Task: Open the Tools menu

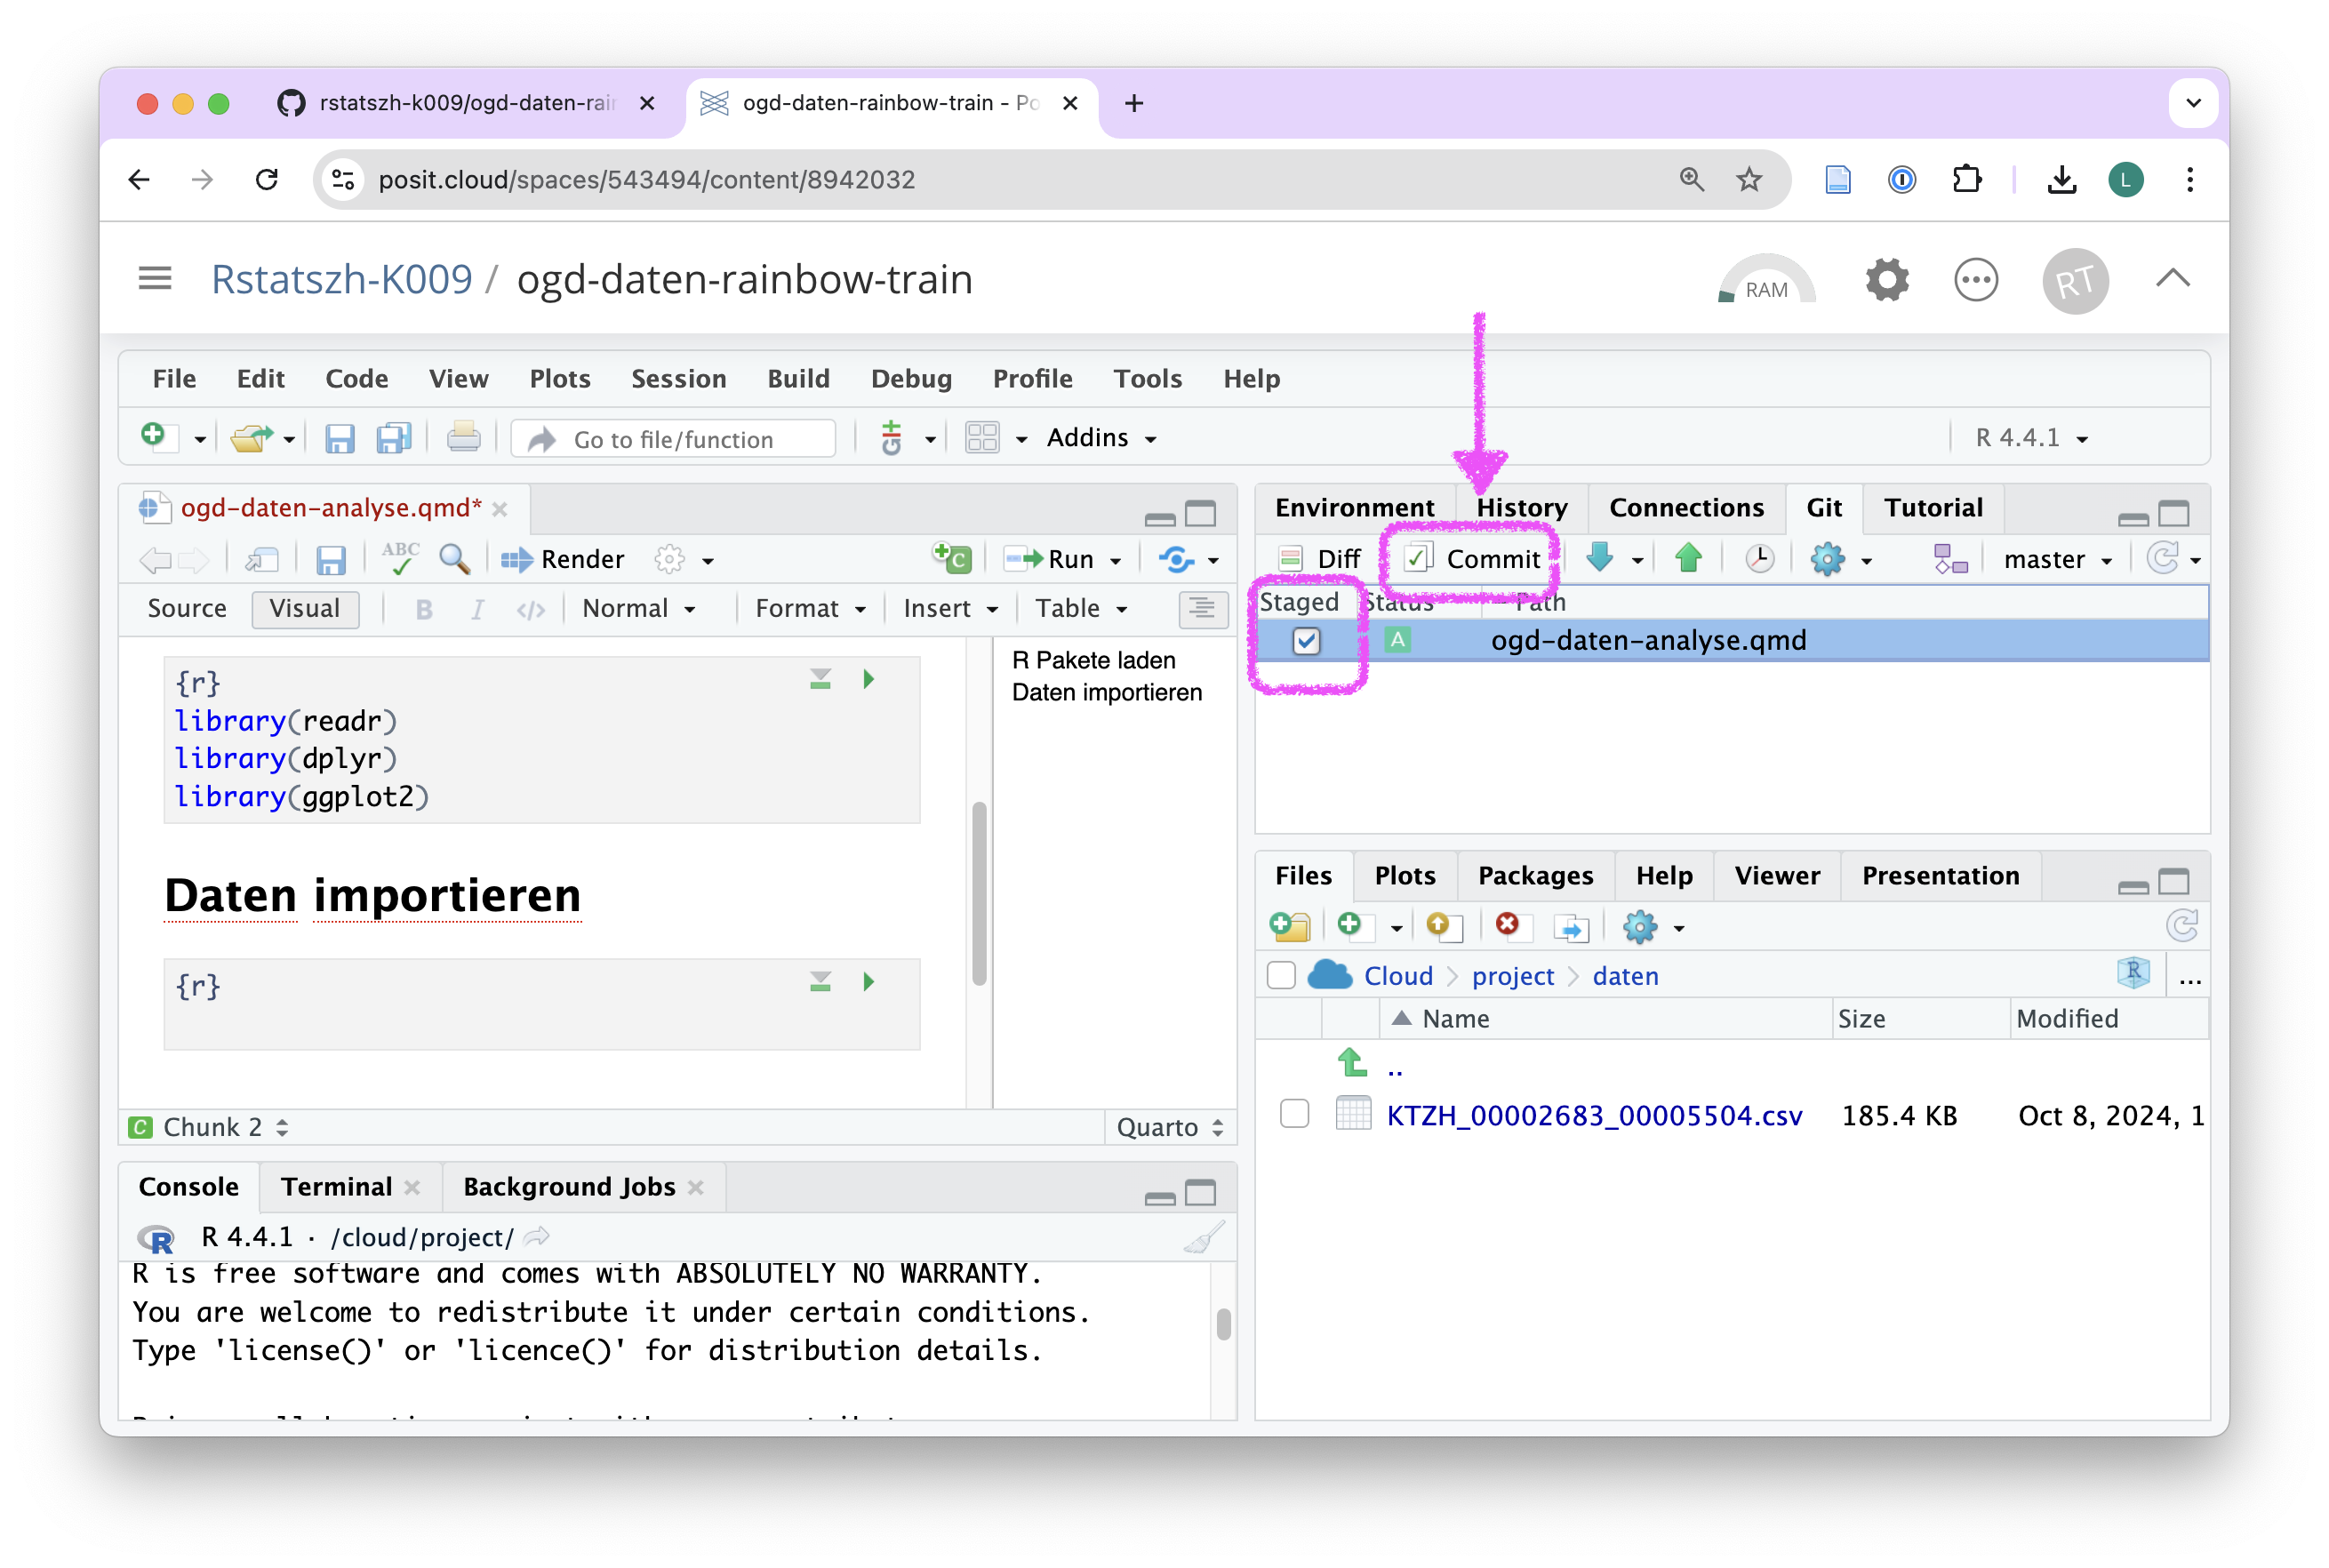Action: point(1147,378)
